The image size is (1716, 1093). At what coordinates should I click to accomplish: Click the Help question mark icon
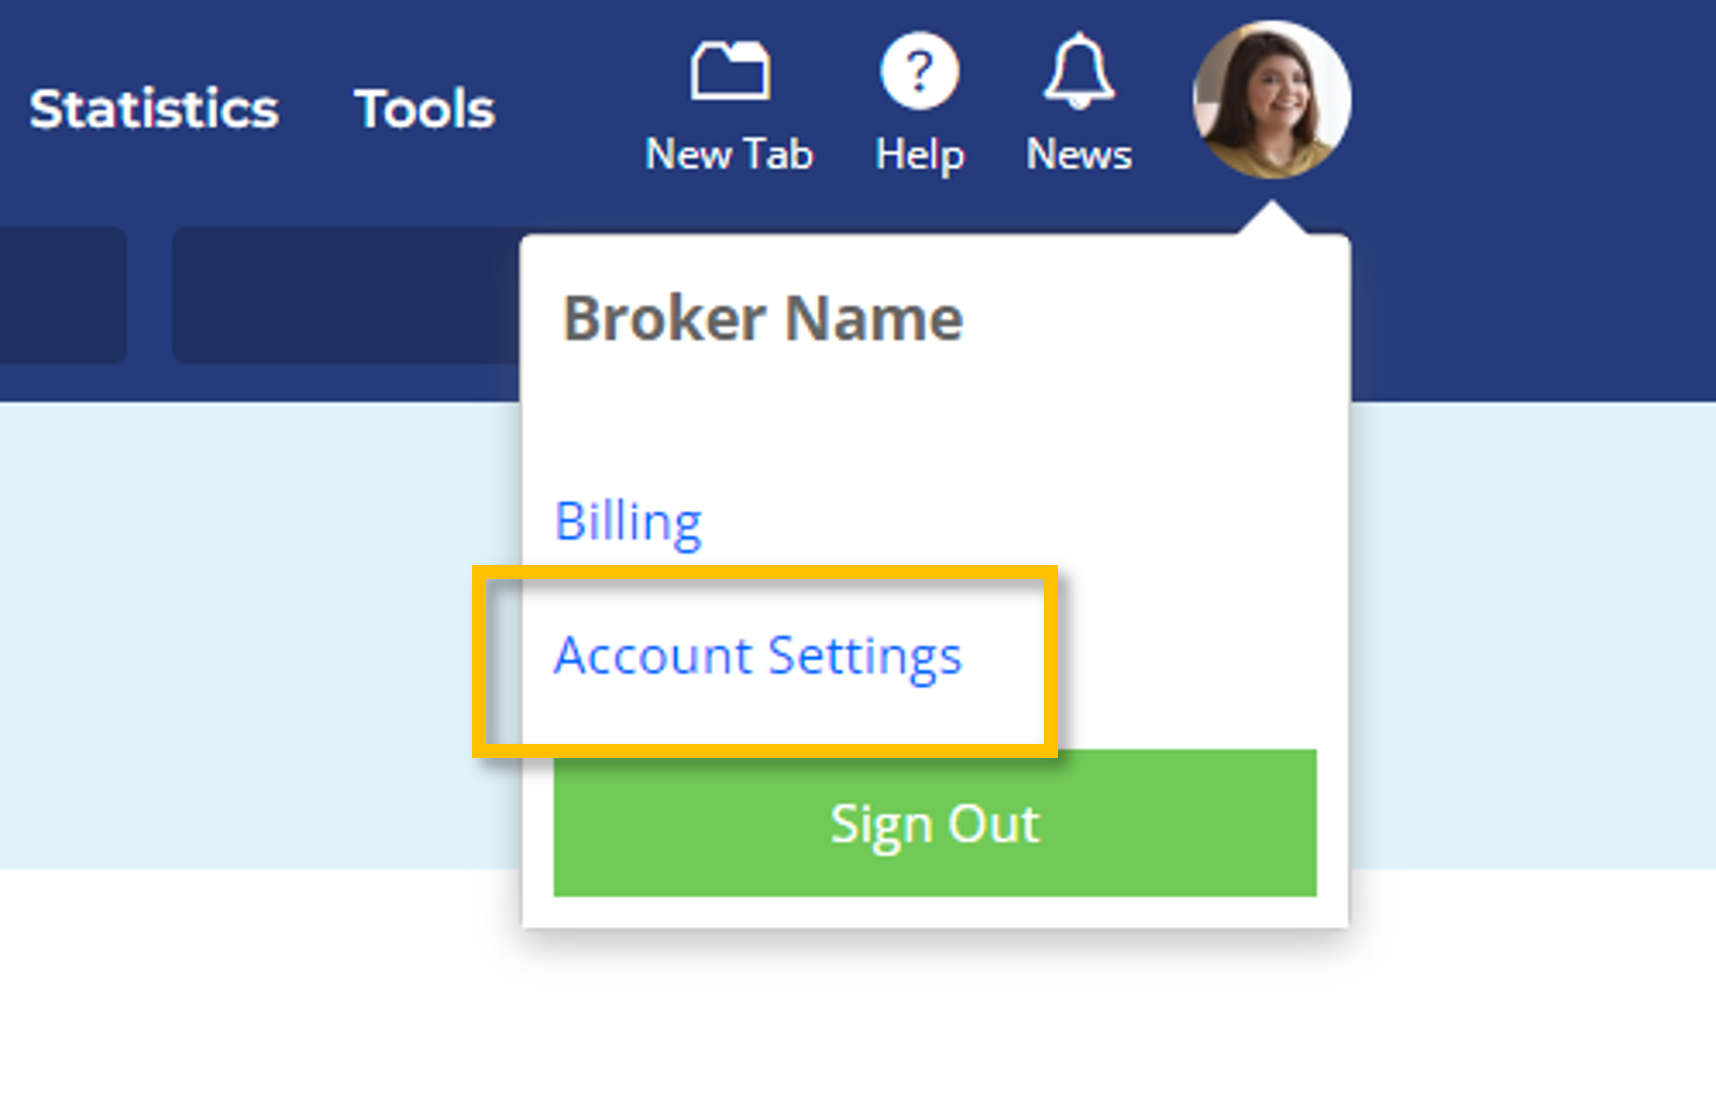click(x=919, y=71)
